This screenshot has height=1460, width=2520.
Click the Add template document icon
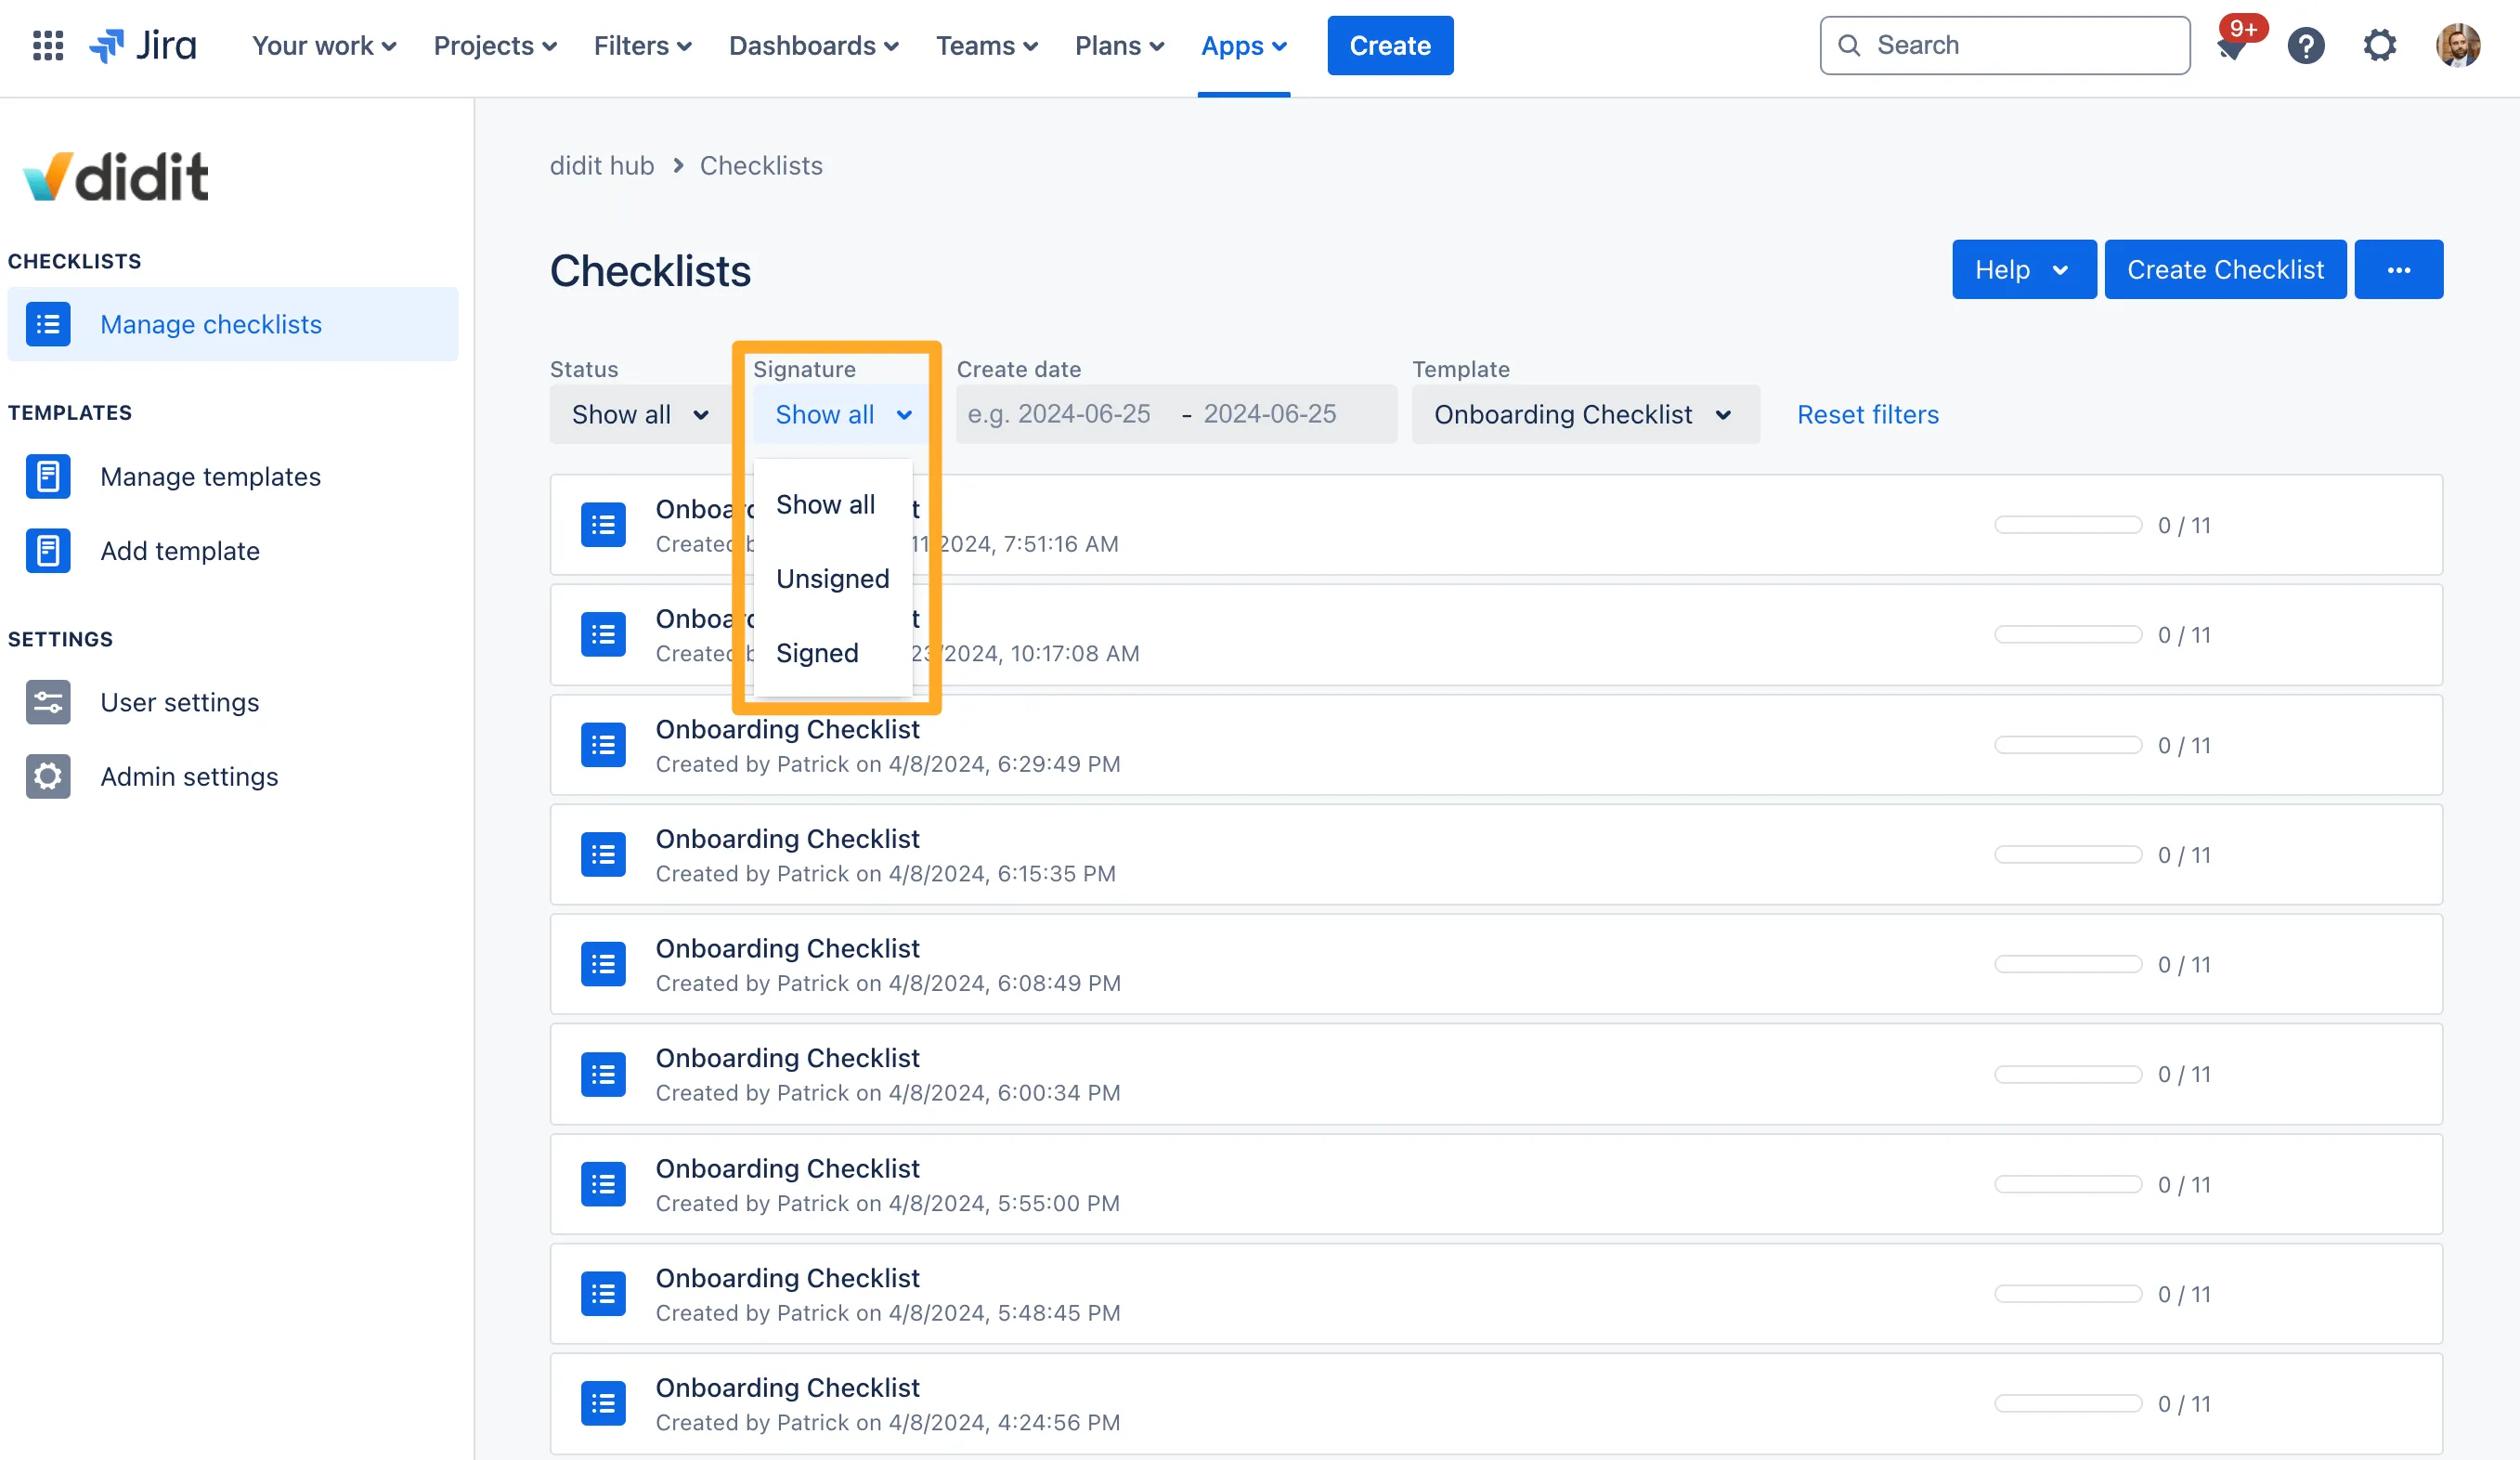click(48, 550)
